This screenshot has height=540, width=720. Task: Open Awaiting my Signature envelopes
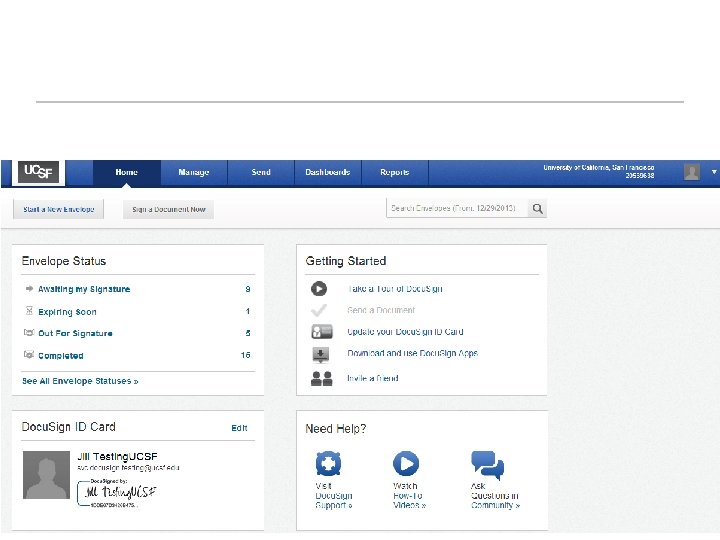pyautogui.click(x=84, y=289)
